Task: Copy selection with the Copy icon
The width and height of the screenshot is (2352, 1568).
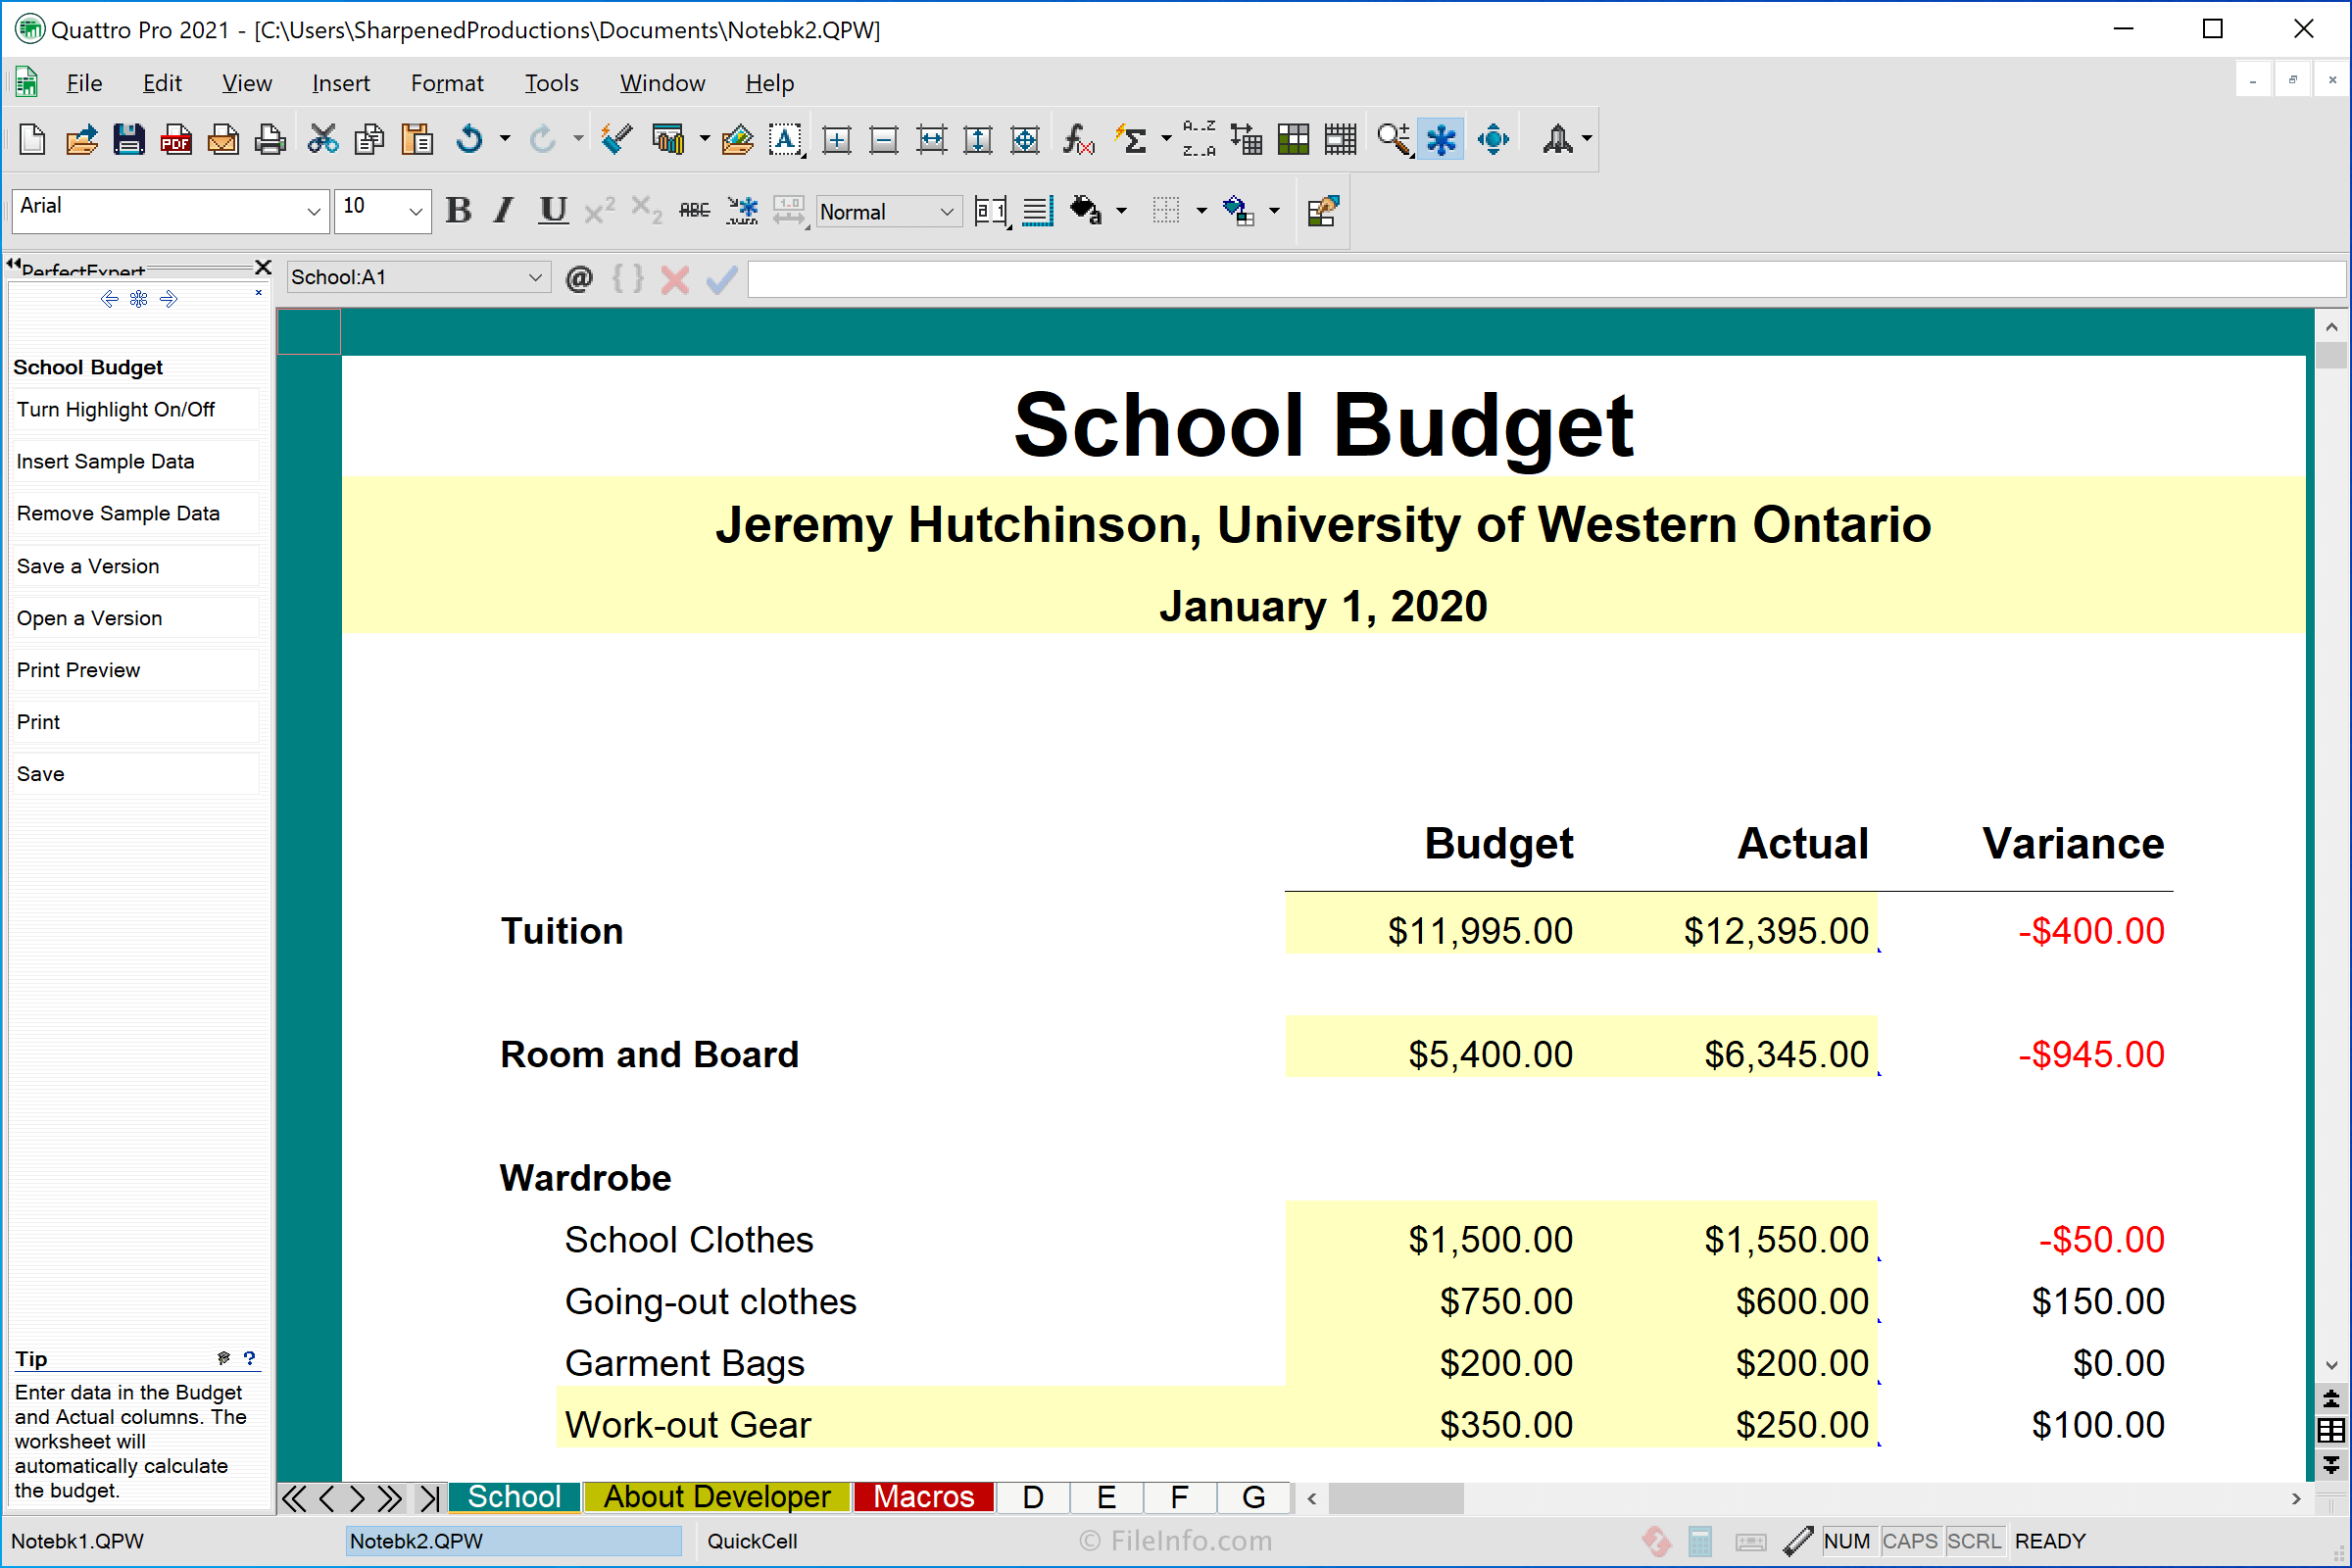Action: click(369, 139)
